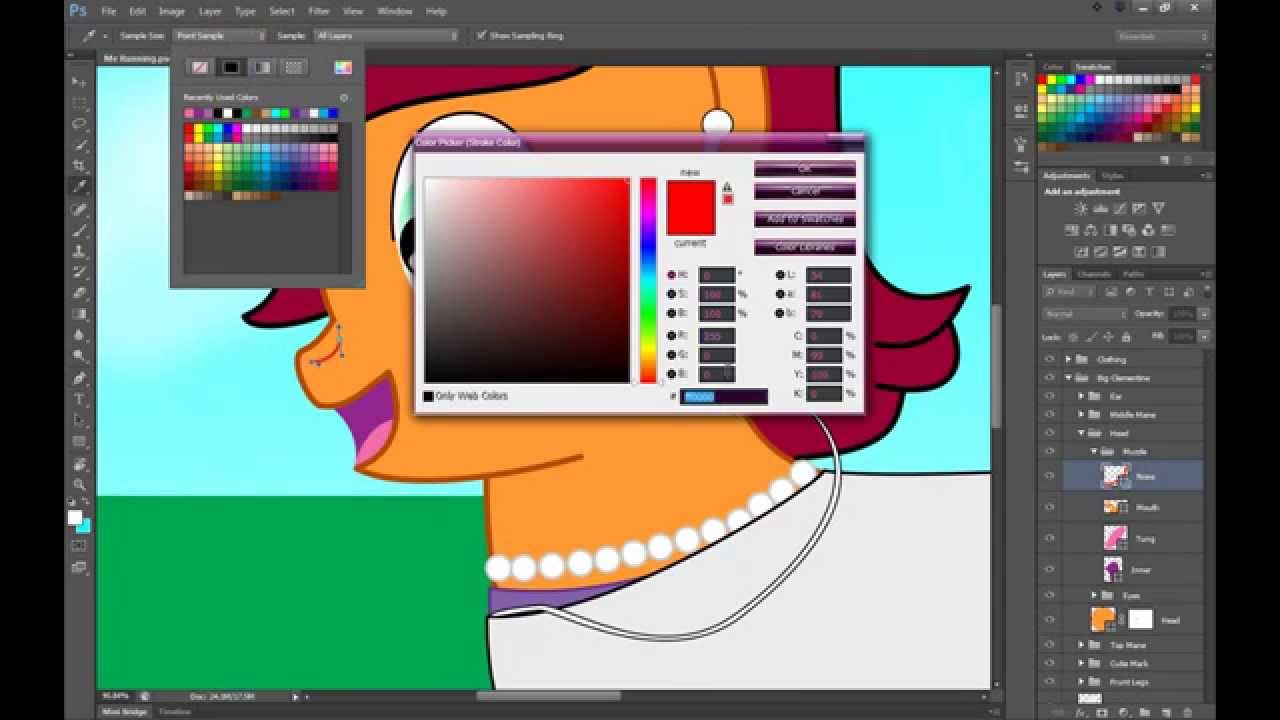Select the Brush tool

[x=79, y=230]
